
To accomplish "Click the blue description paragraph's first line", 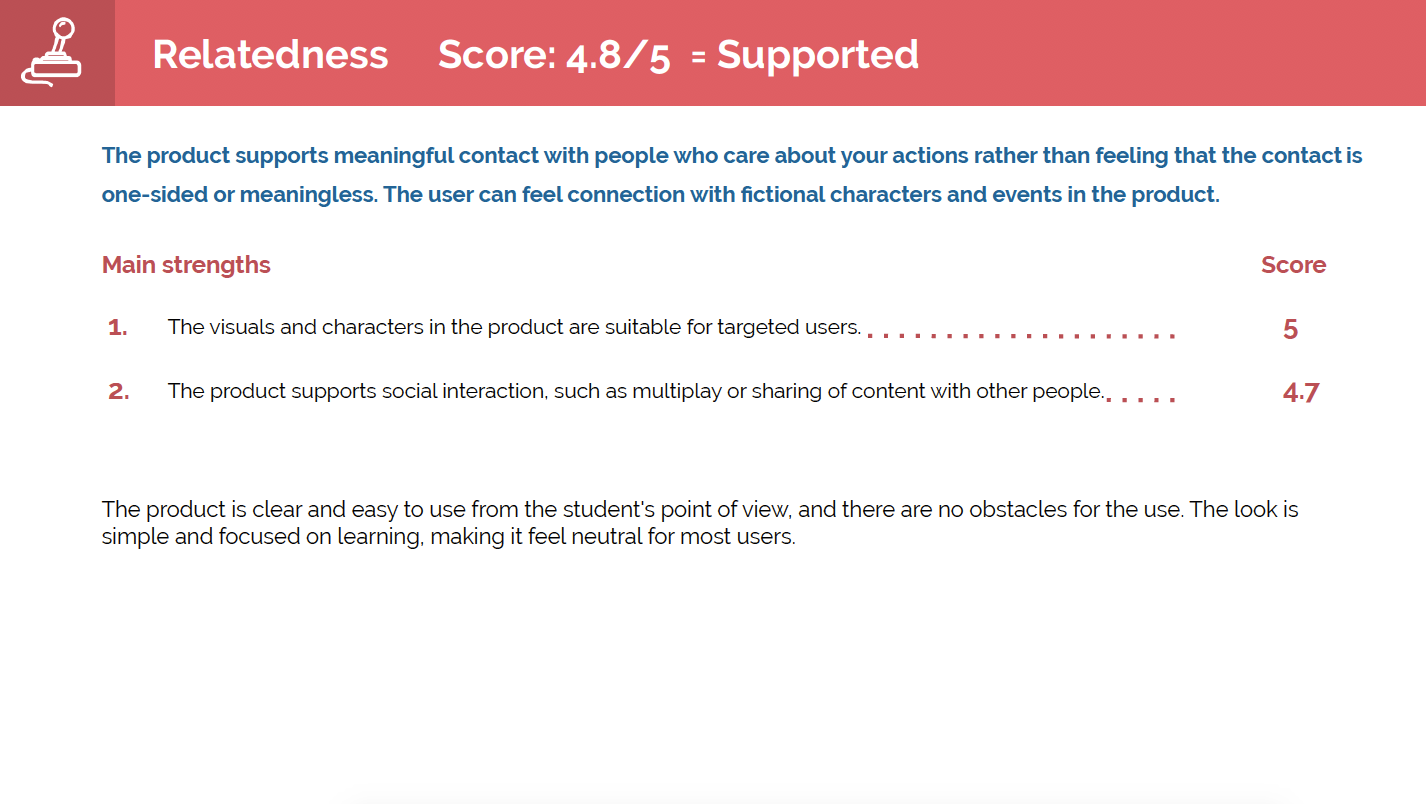I will tap(732, 156).
